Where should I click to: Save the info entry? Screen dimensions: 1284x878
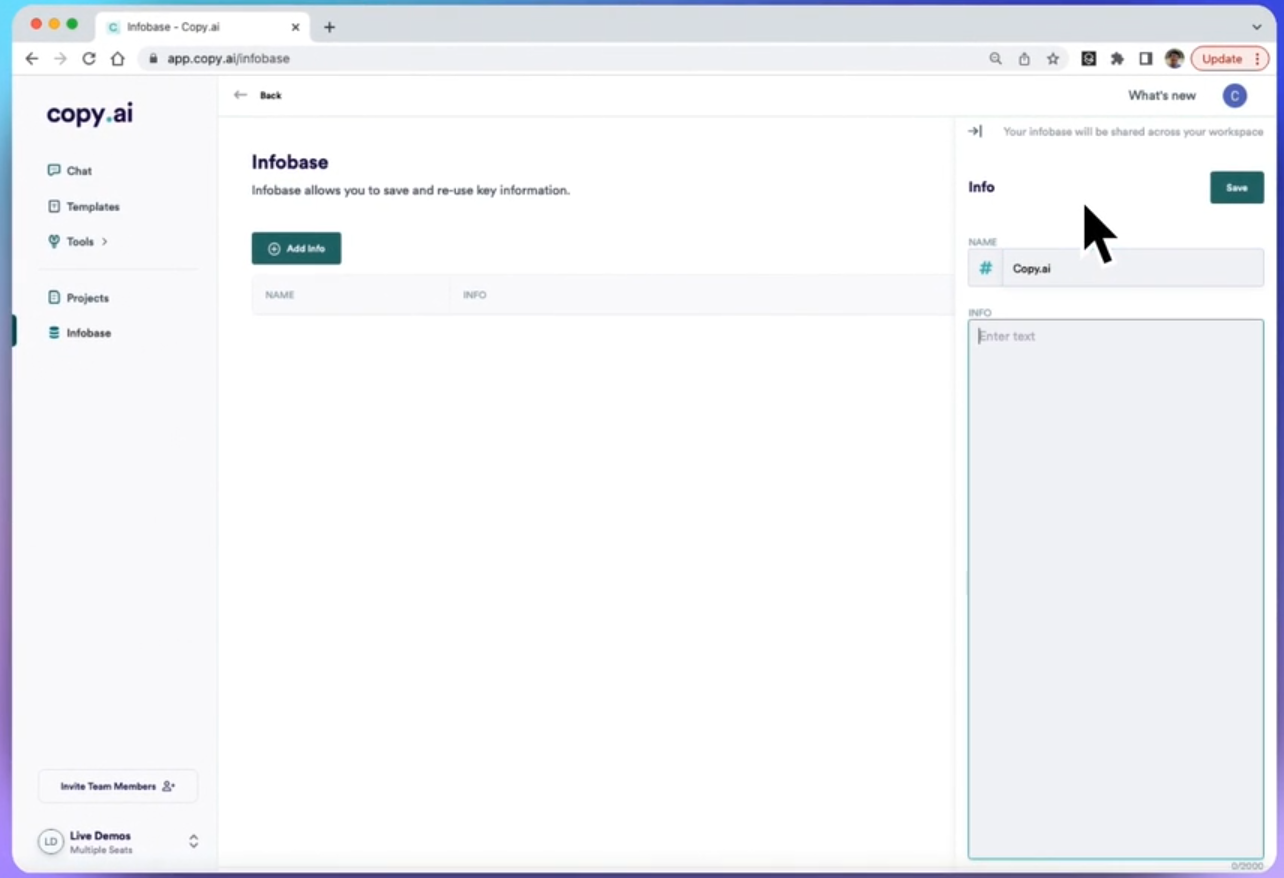(x=1237, y=188)
